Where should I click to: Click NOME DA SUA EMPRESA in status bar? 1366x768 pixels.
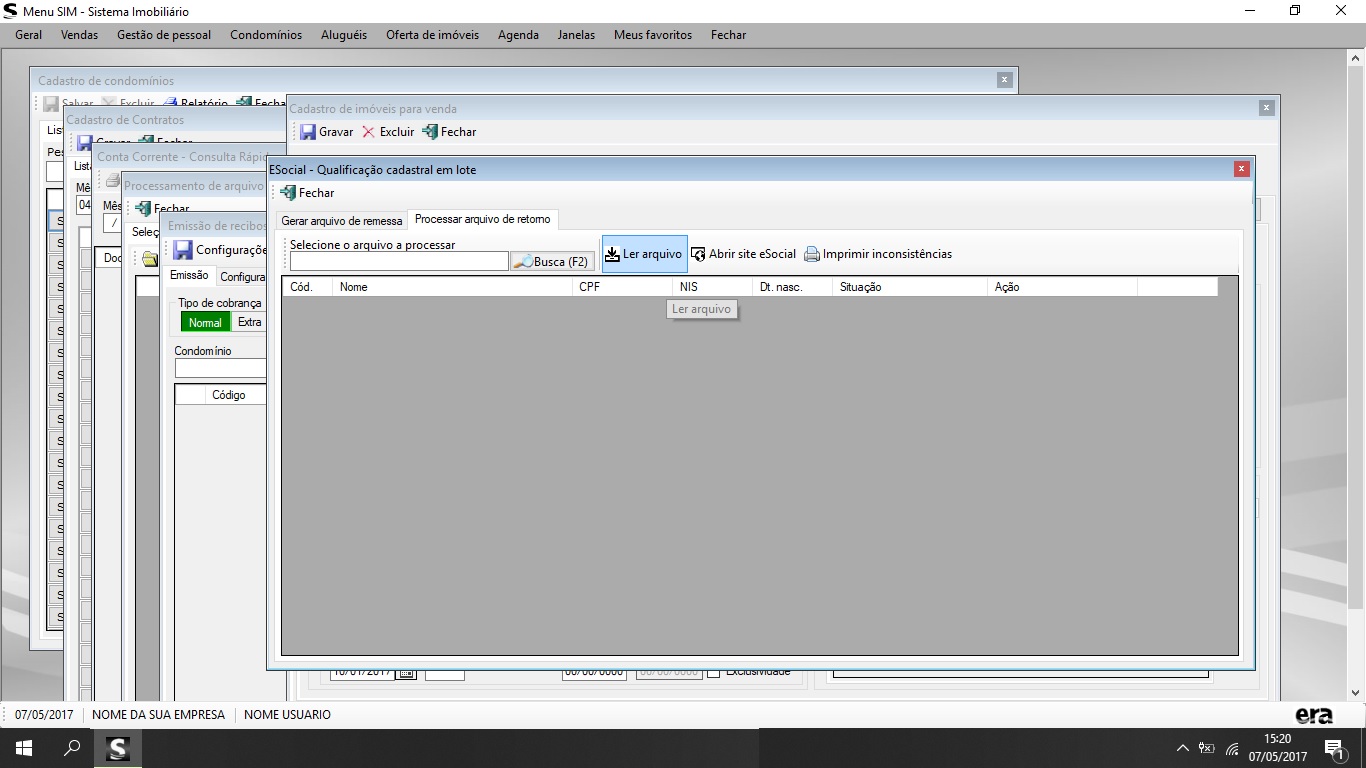pos(158,715)
